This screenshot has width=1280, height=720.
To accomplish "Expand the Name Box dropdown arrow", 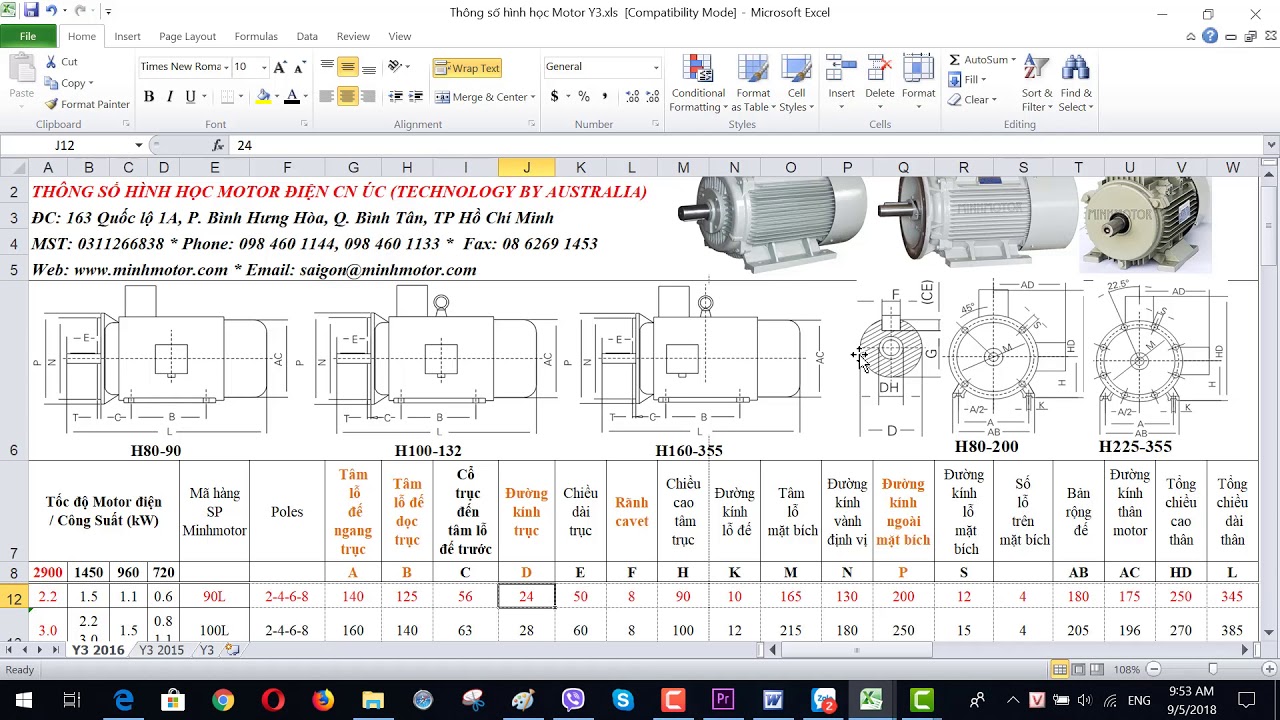I will click(x=139, y=145).
